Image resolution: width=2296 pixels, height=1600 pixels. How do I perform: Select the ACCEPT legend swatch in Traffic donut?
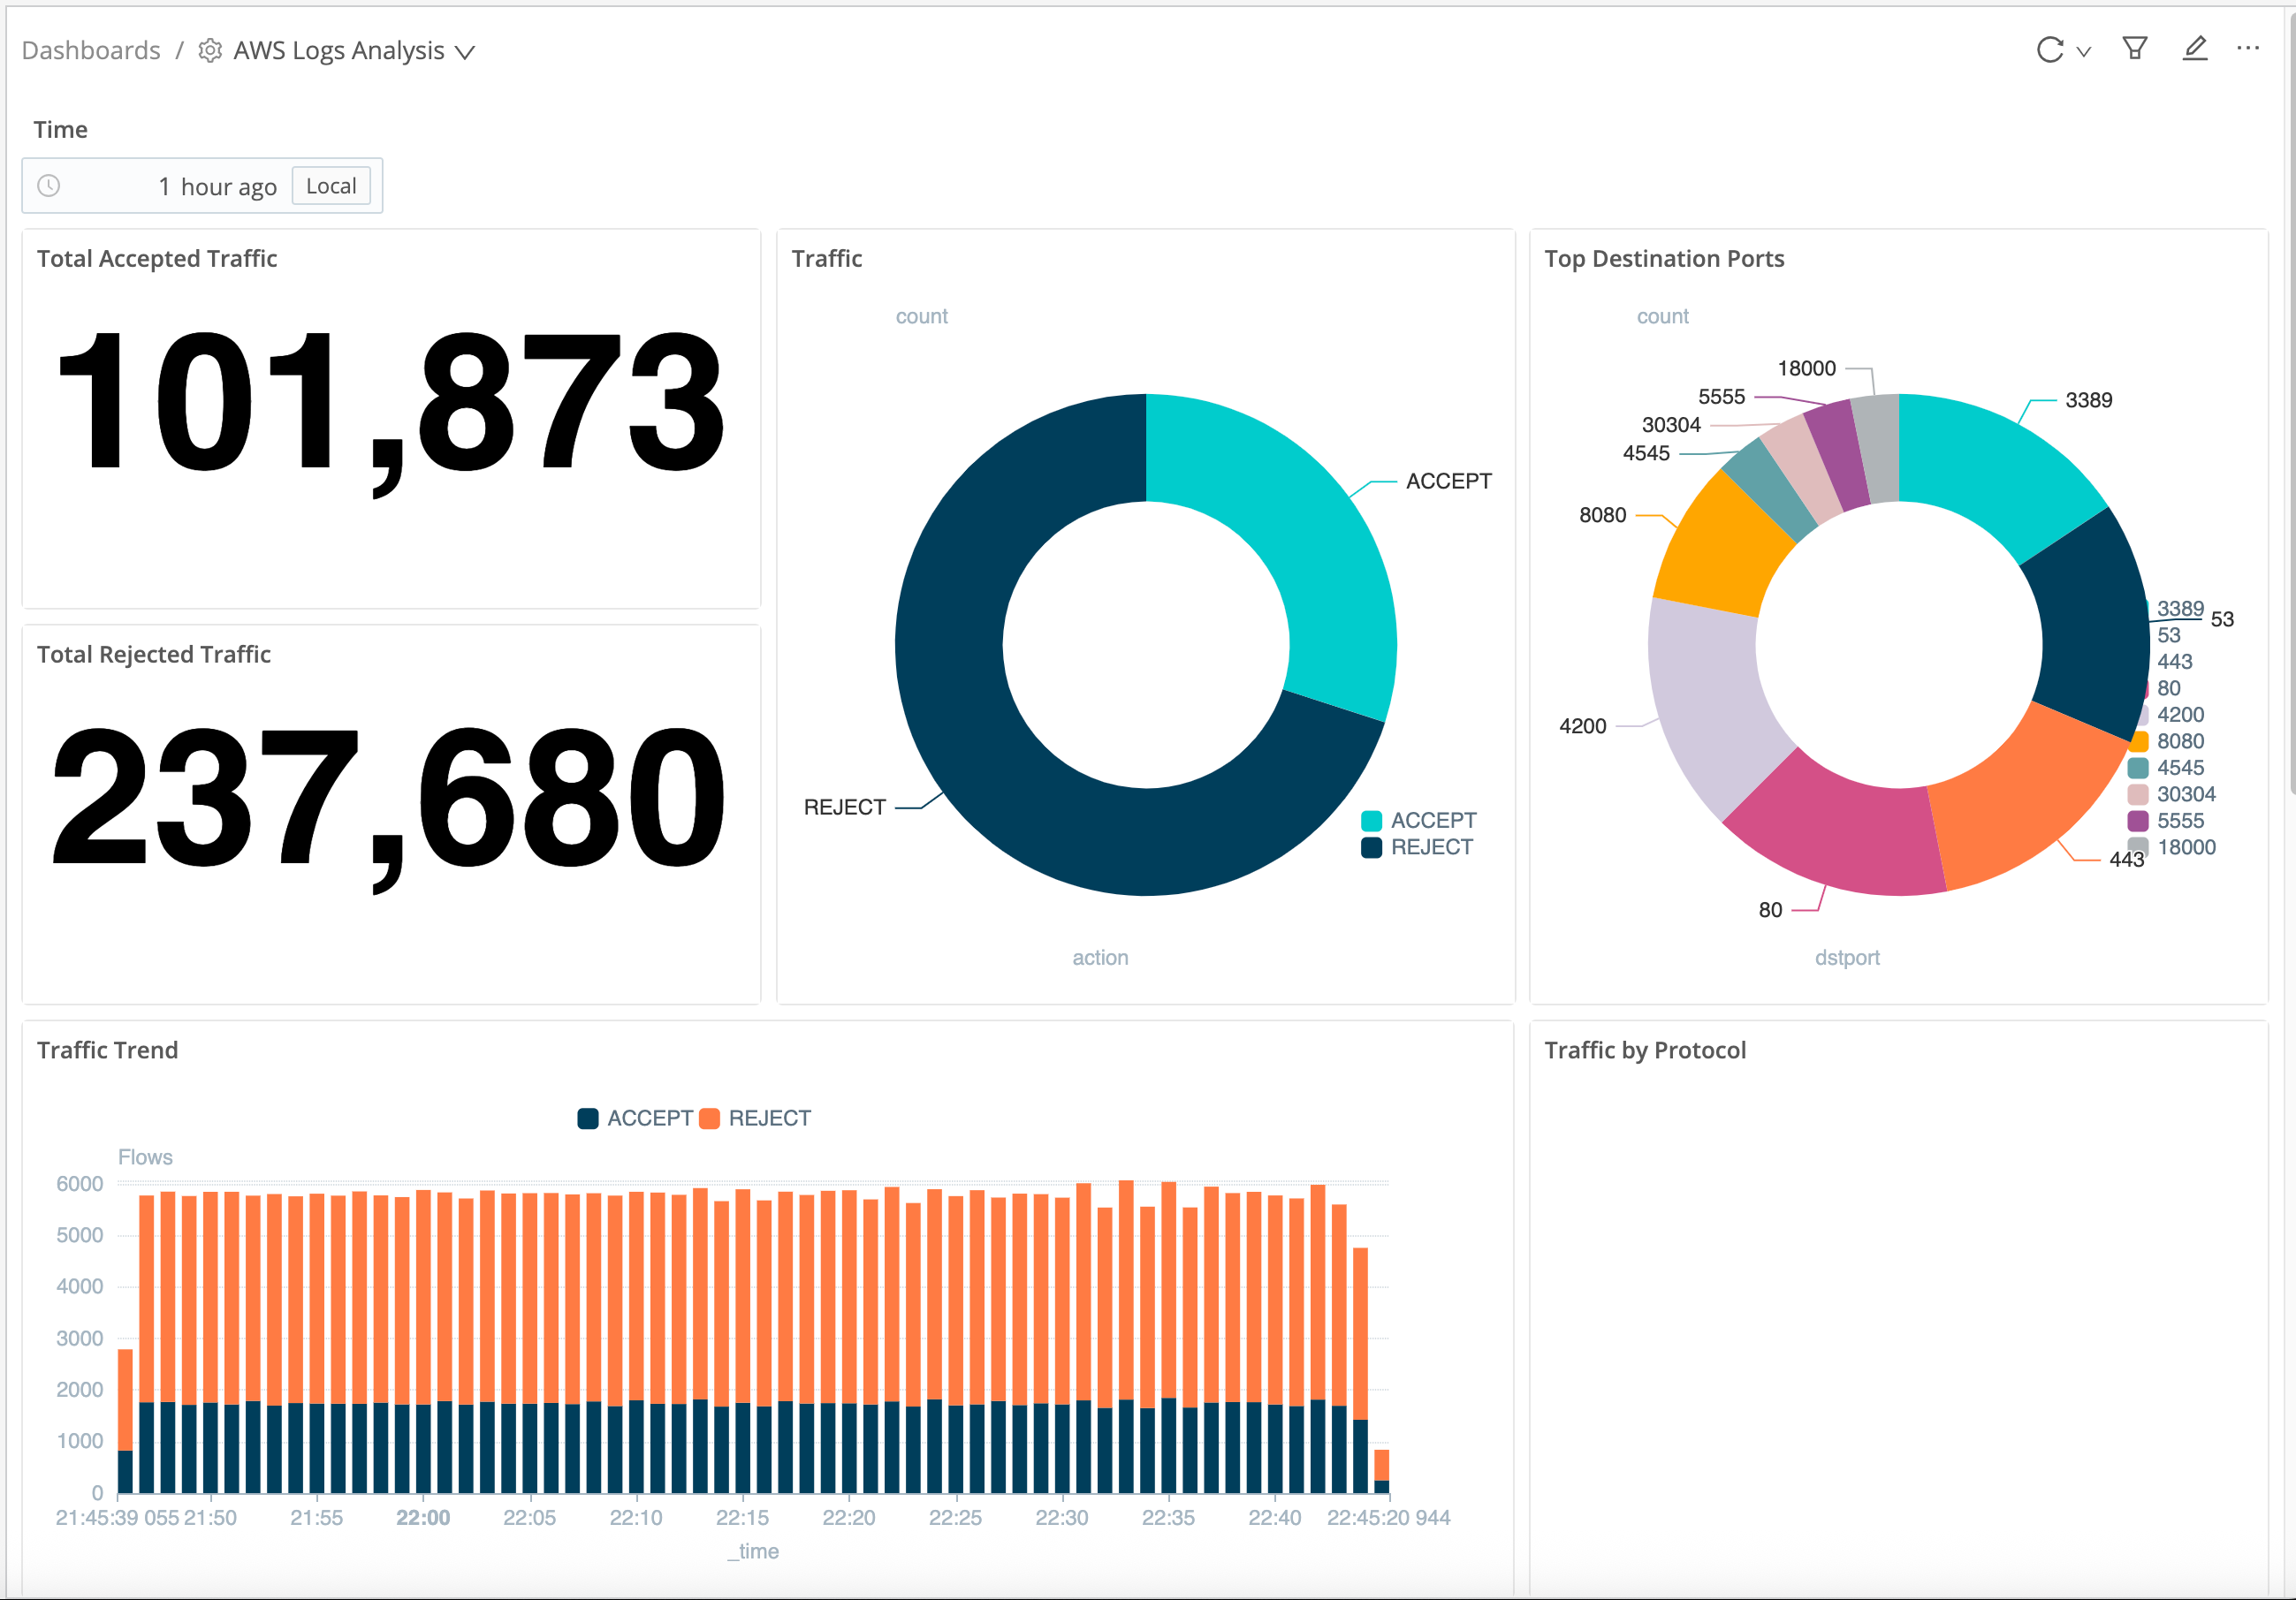click(1372, 819)
